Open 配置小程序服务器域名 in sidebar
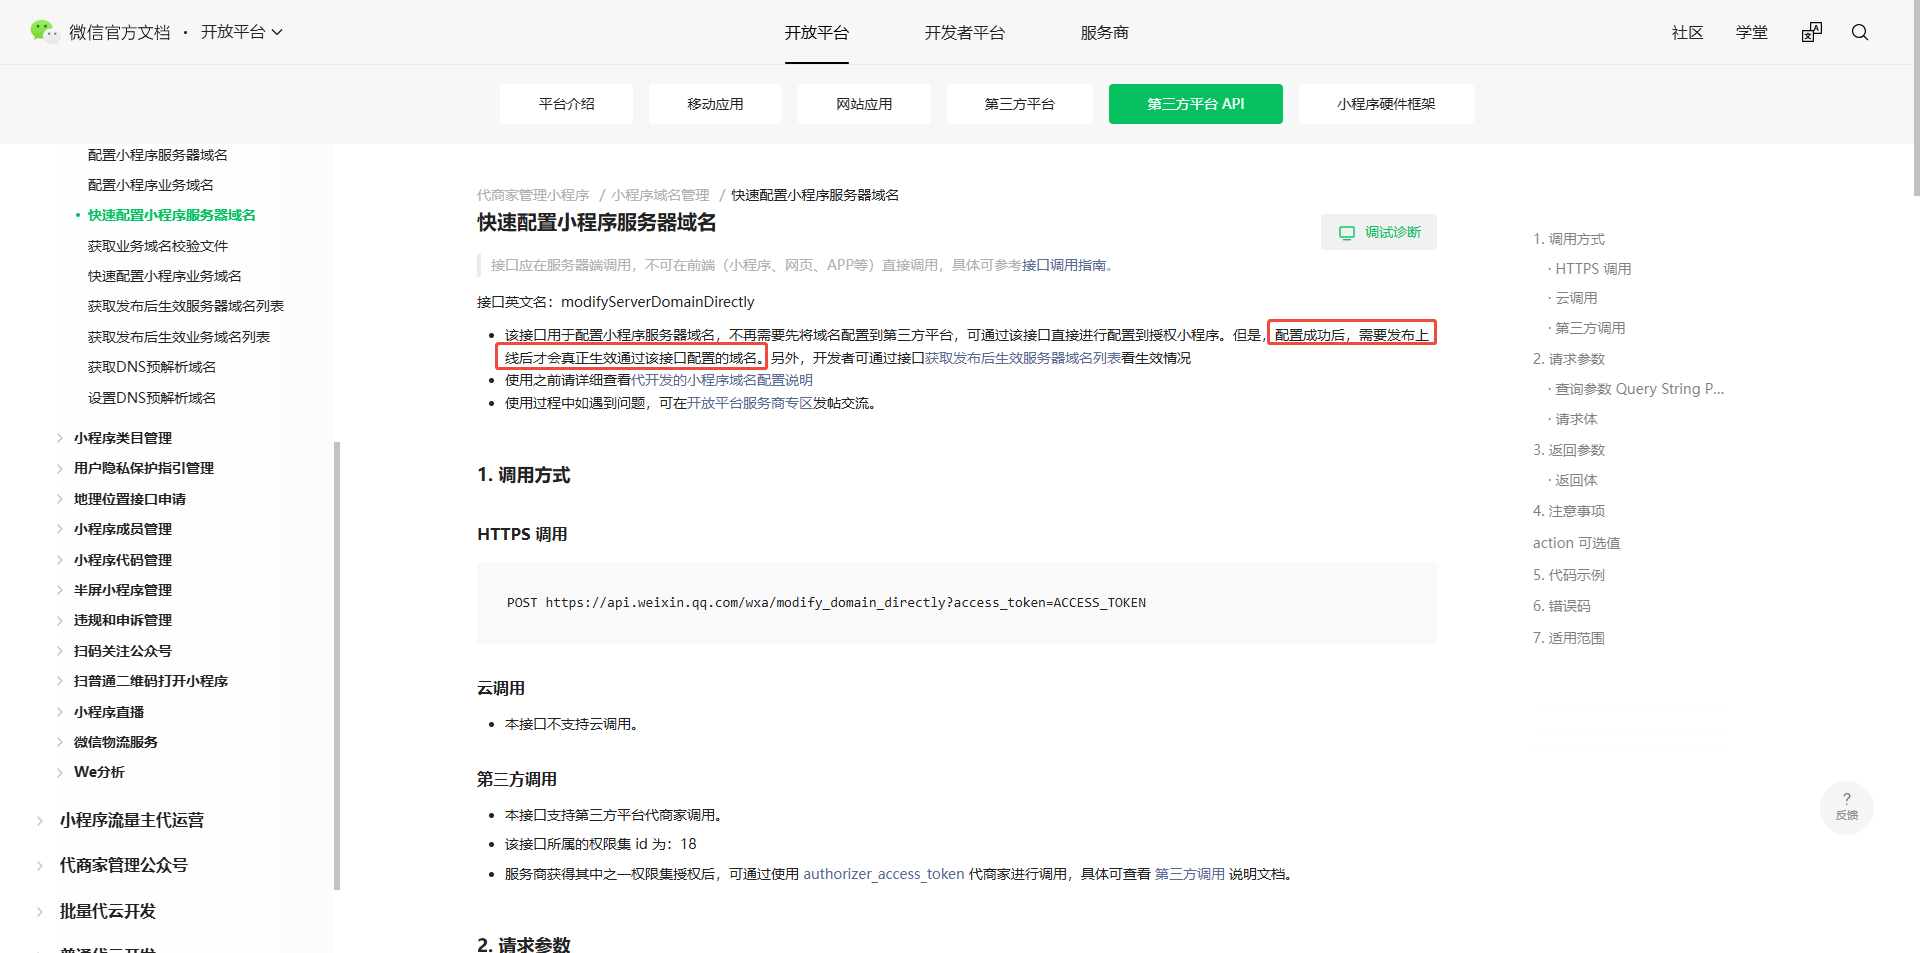Image resolution: width=1920 pixels, height=953 pixels. pyautogui.click(x=158, y=155)
